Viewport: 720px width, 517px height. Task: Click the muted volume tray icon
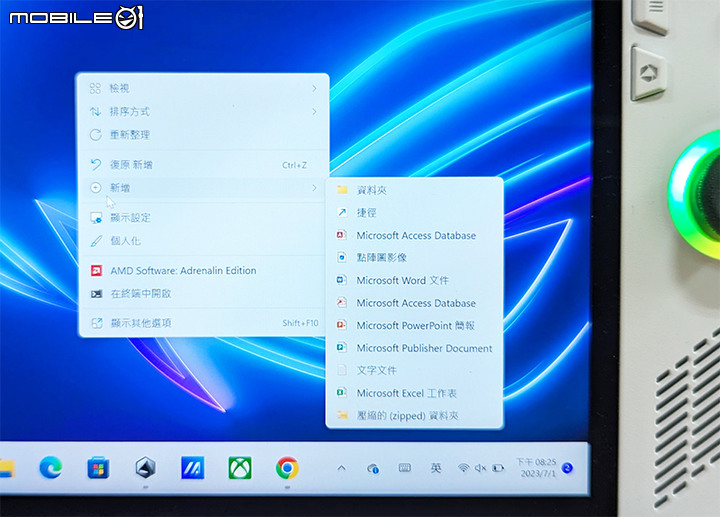(480, 468)
